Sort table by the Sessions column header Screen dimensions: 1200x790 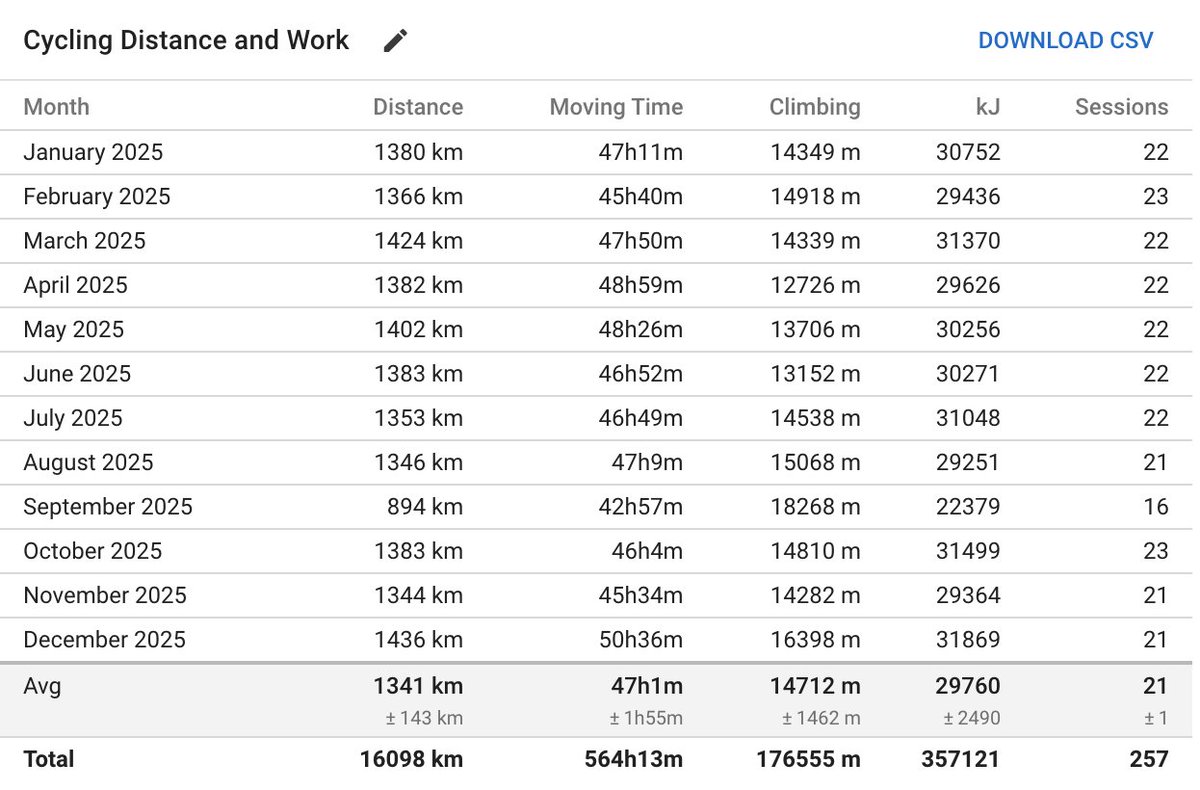pos(1121,107)
